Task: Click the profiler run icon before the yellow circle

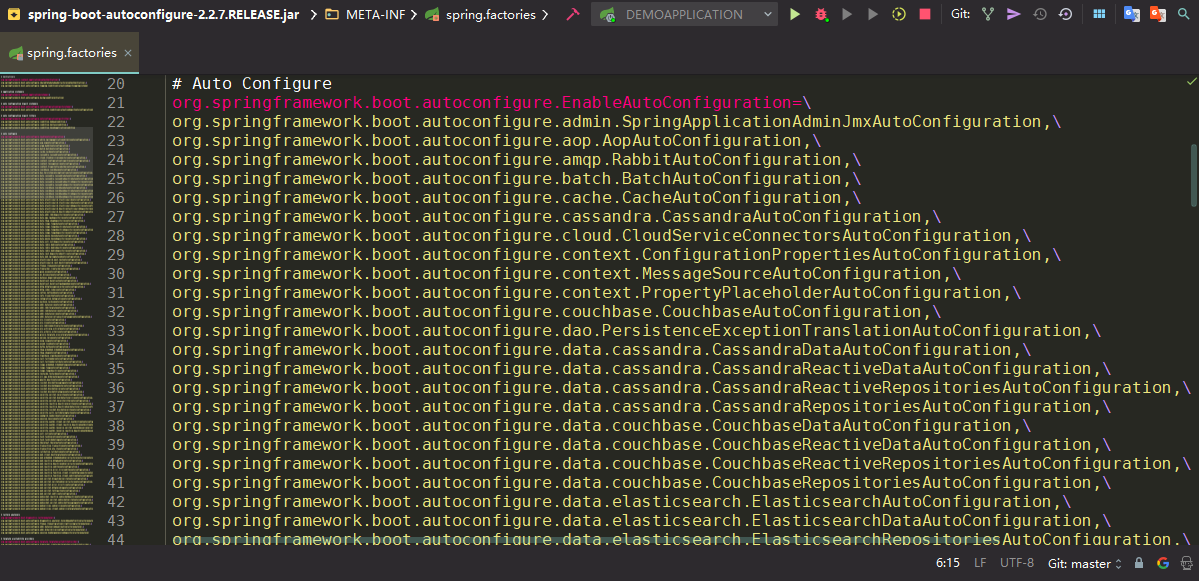Action: click(873, 15)
